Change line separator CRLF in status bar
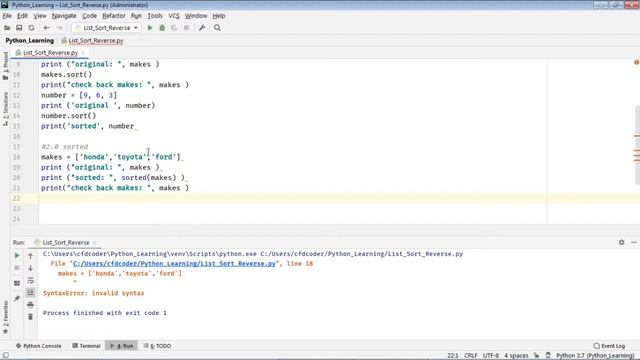Viewport: 640px width, 360px height. click(470, 356)
